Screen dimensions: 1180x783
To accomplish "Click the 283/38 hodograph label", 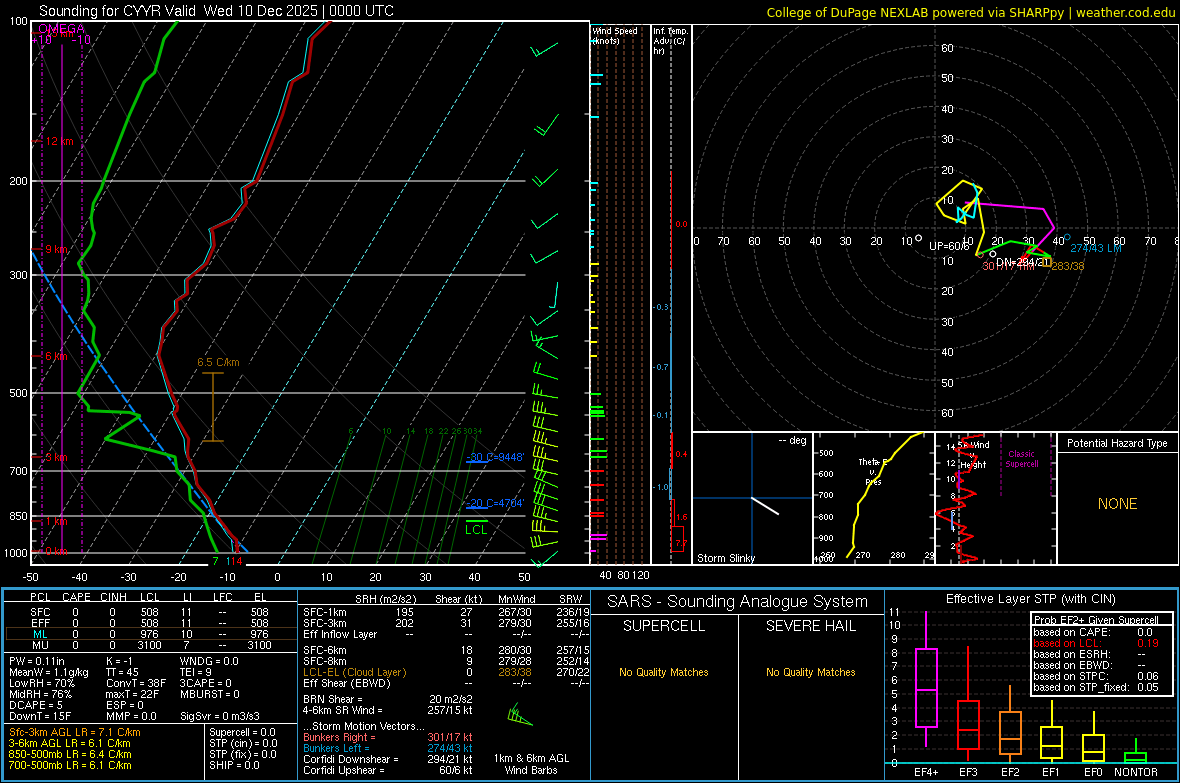I will [1067, 267].
